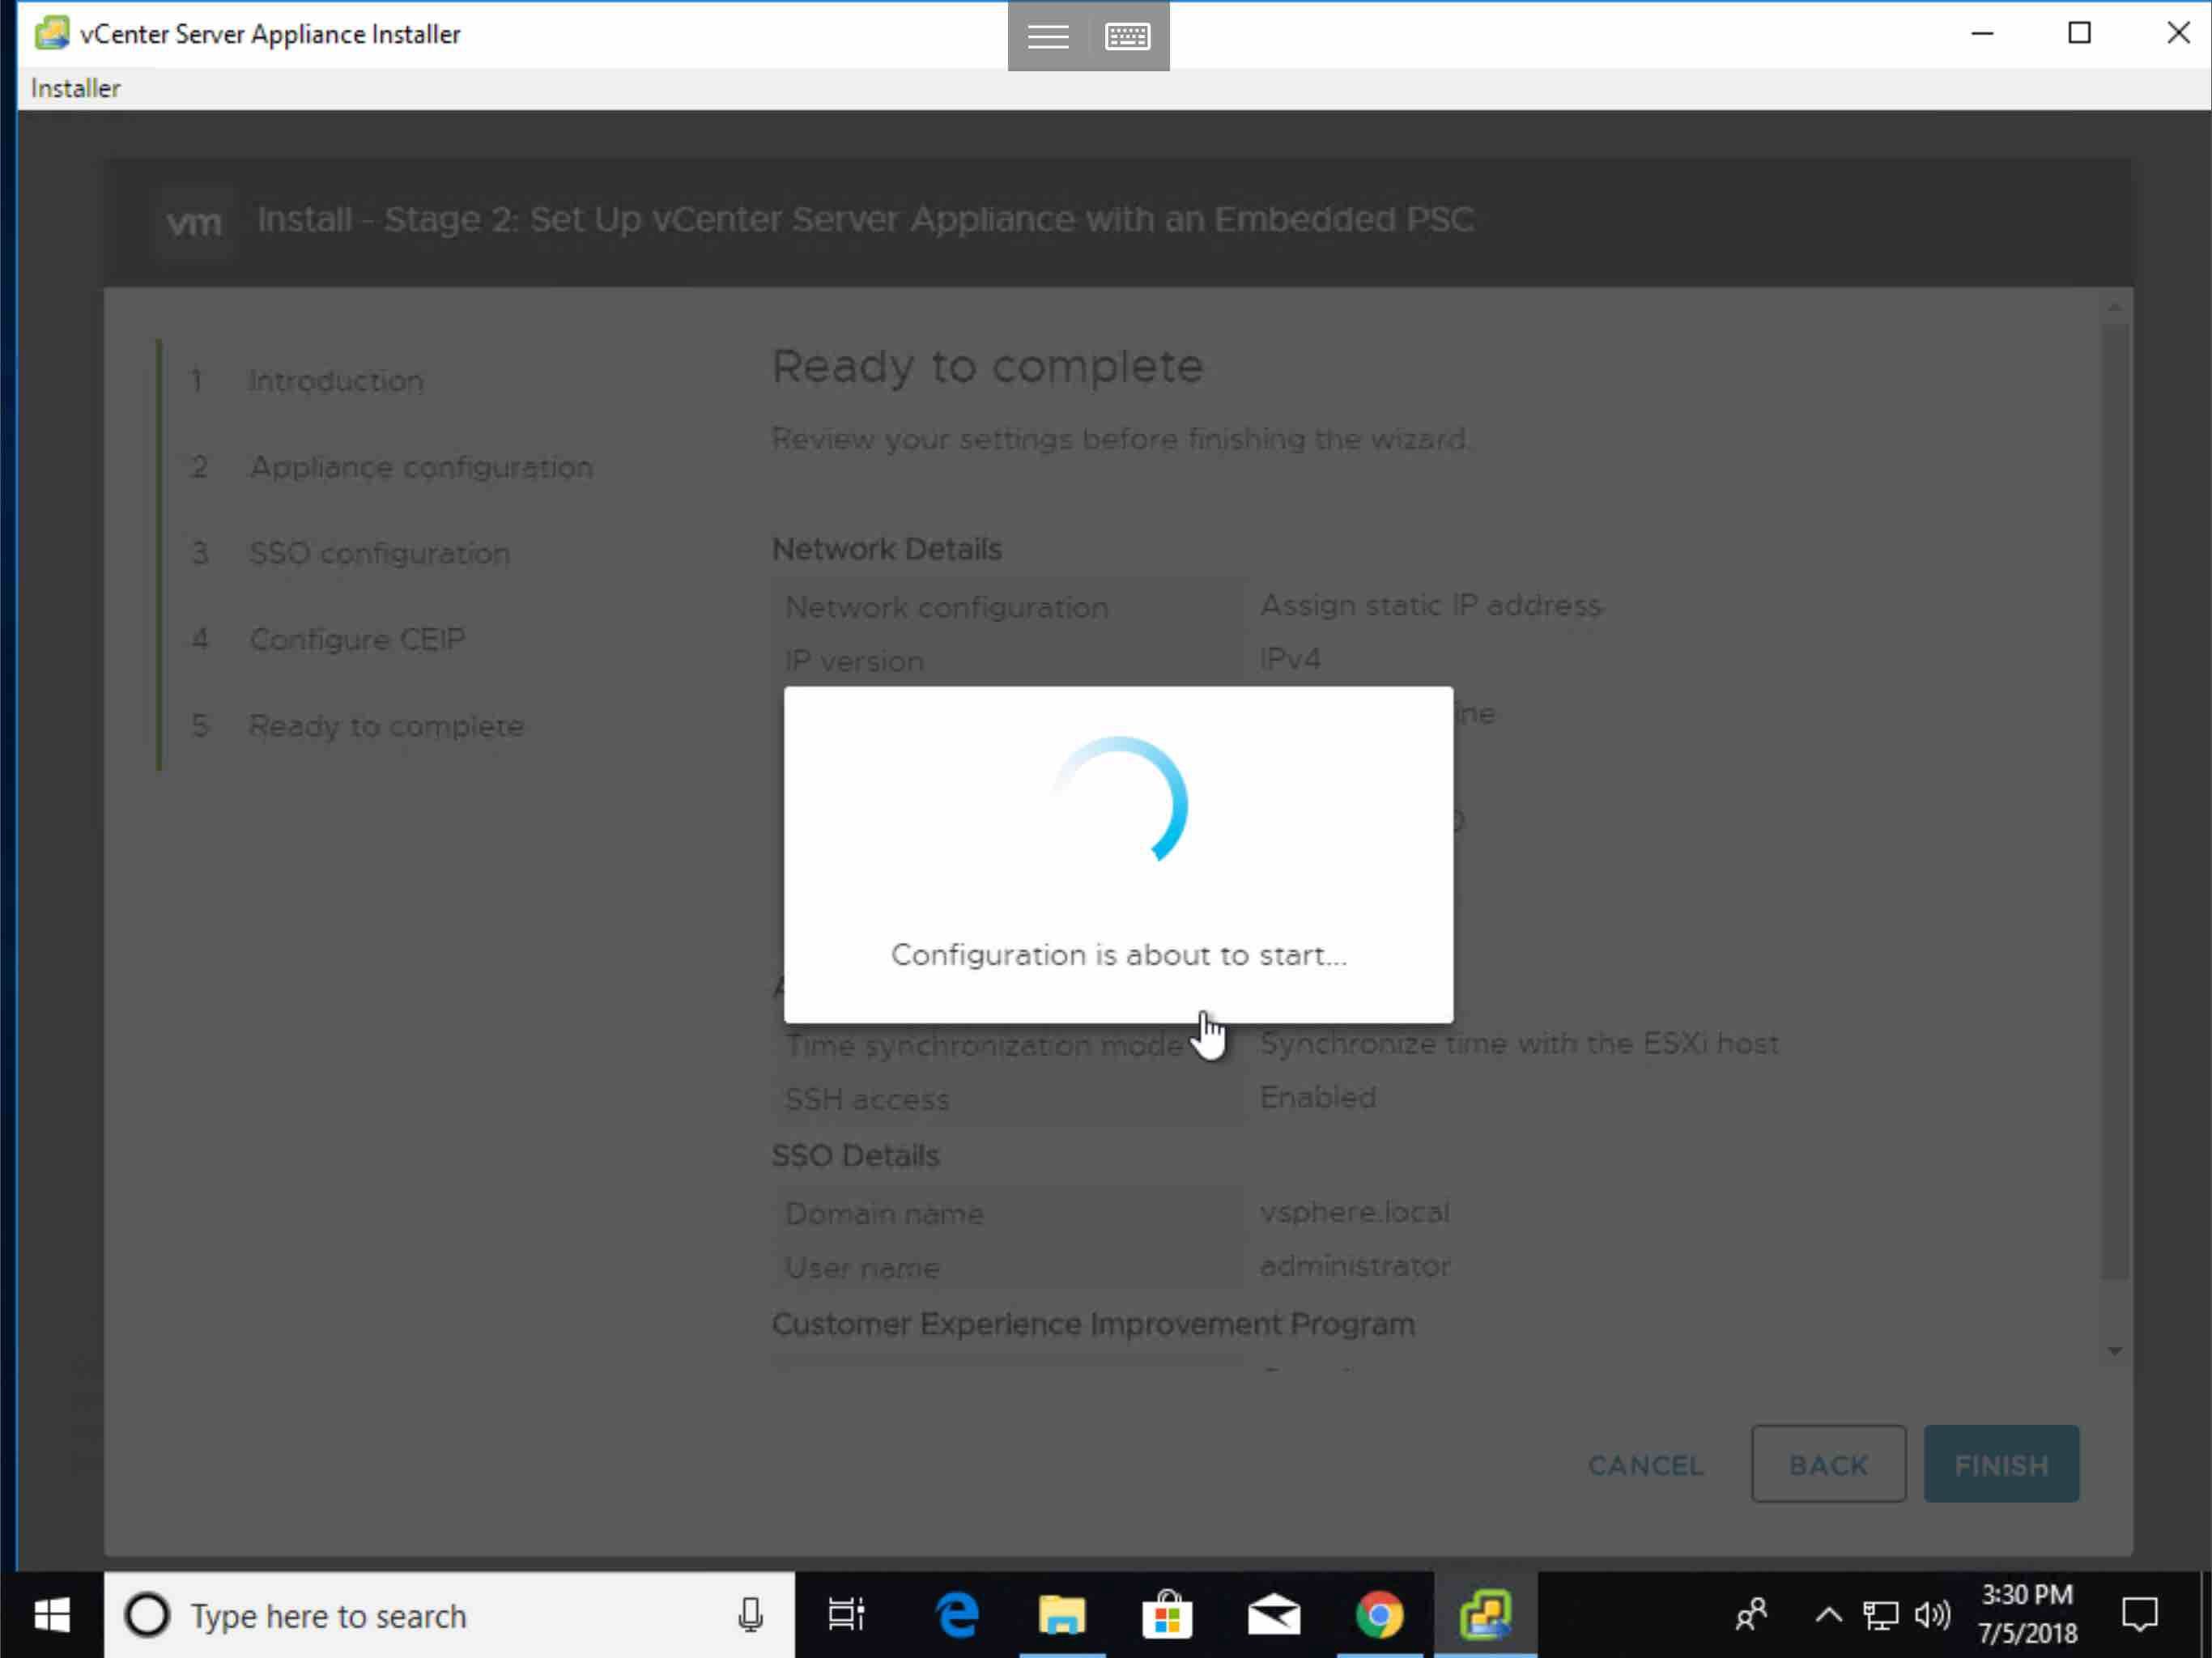Image resolution: width=2212 pixels, height=1658 pixels.
Task: Open Microsoft Edge from the taskbar
Action: pyautogui.click(x=957, y=1615)
